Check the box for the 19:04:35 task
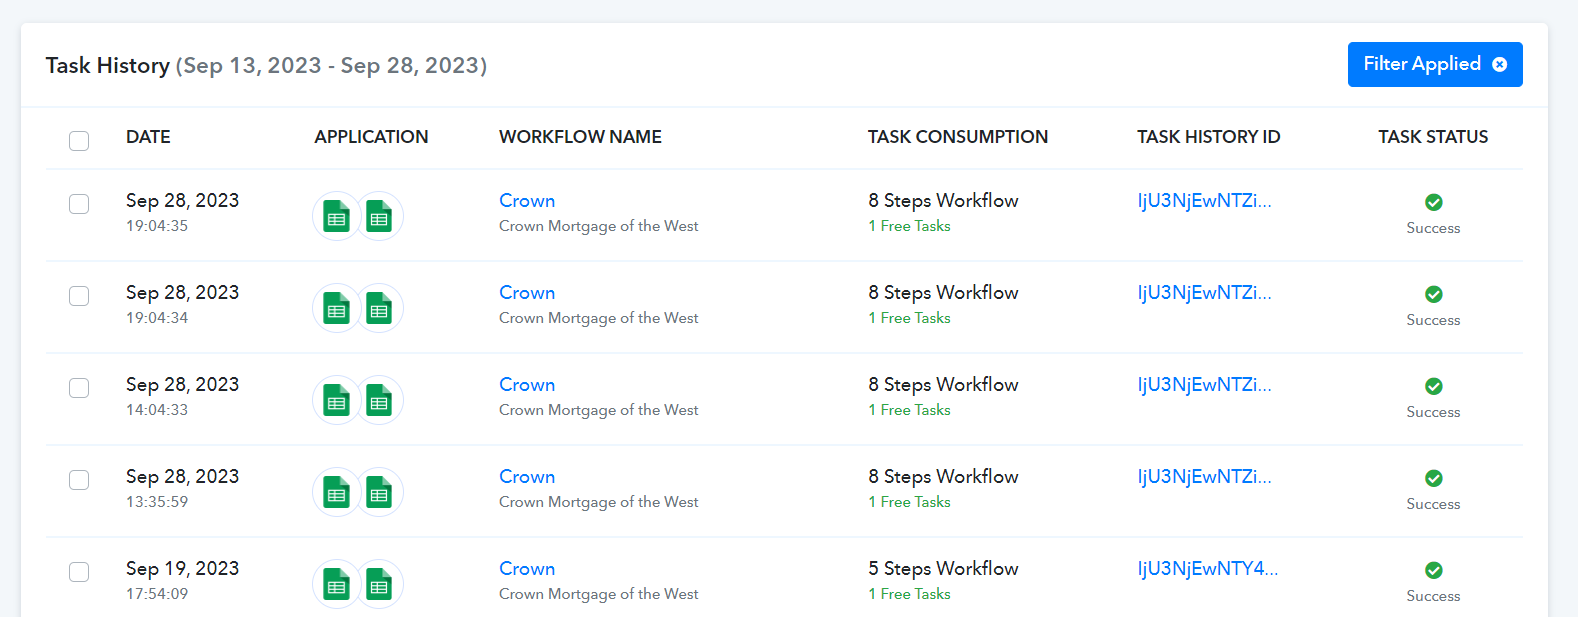 [x=79, y=204]
